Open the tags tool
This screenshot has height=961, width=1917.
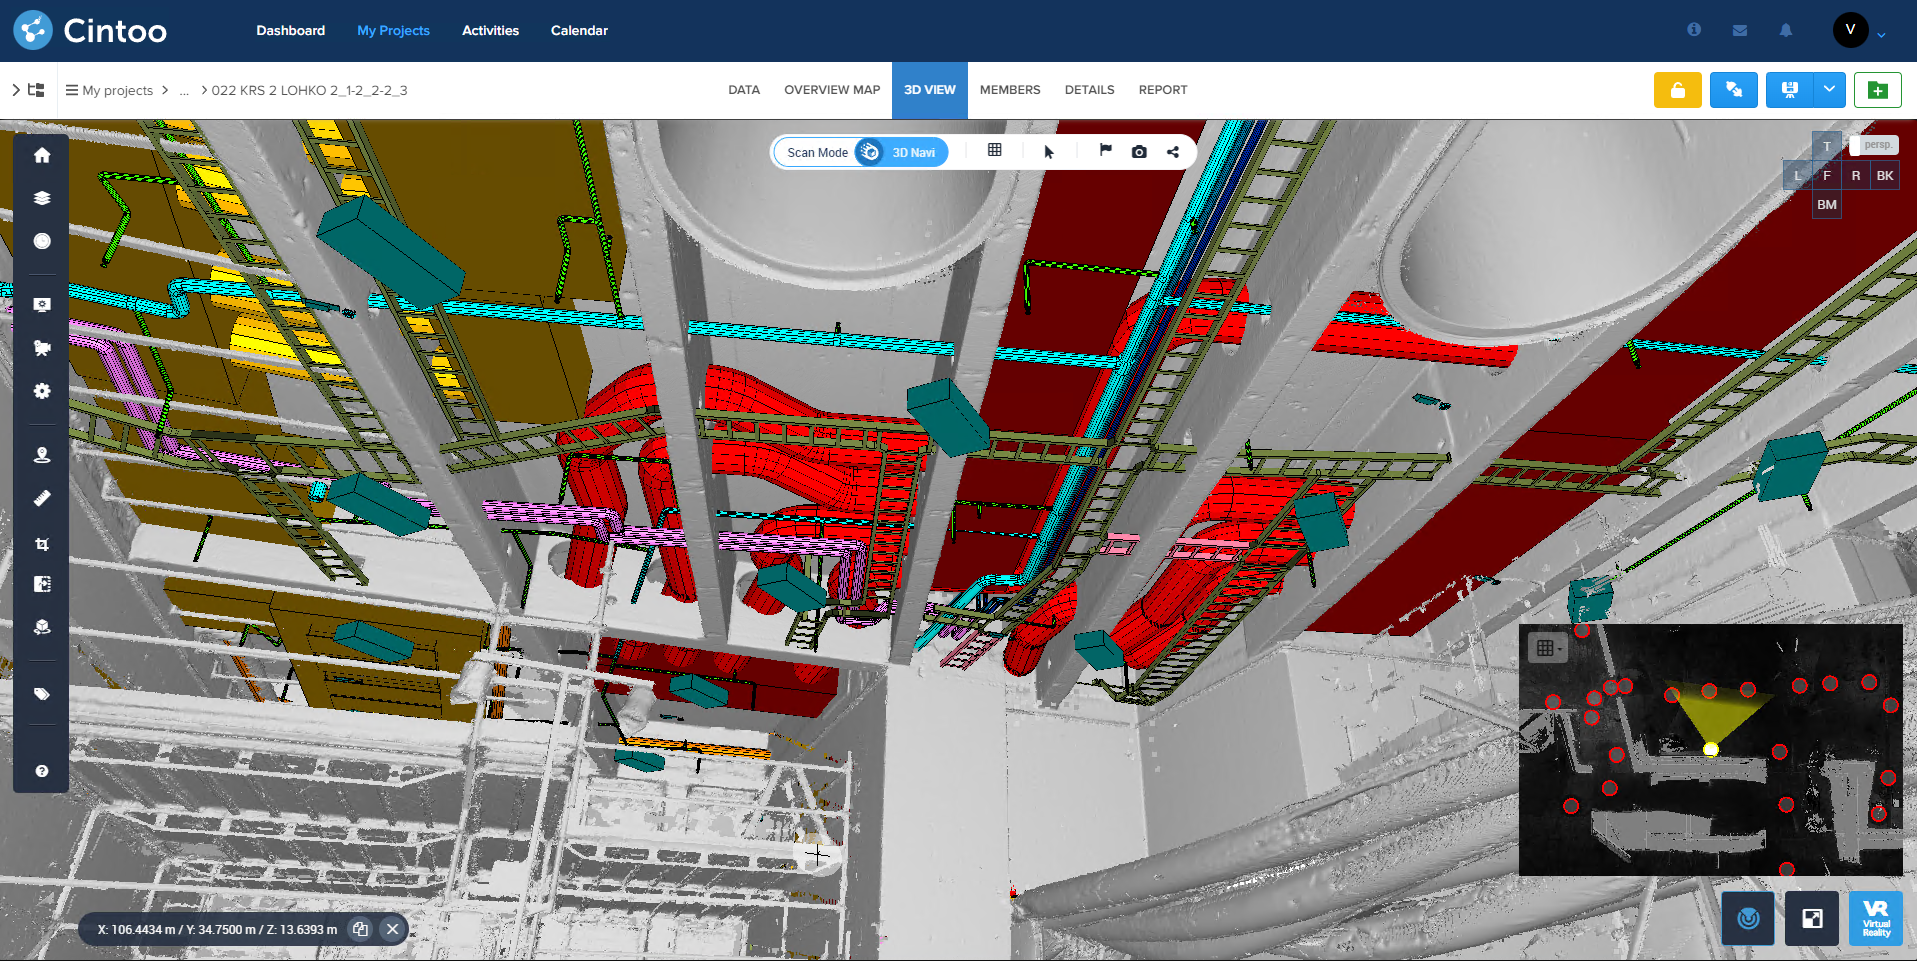tap(42, 694)
